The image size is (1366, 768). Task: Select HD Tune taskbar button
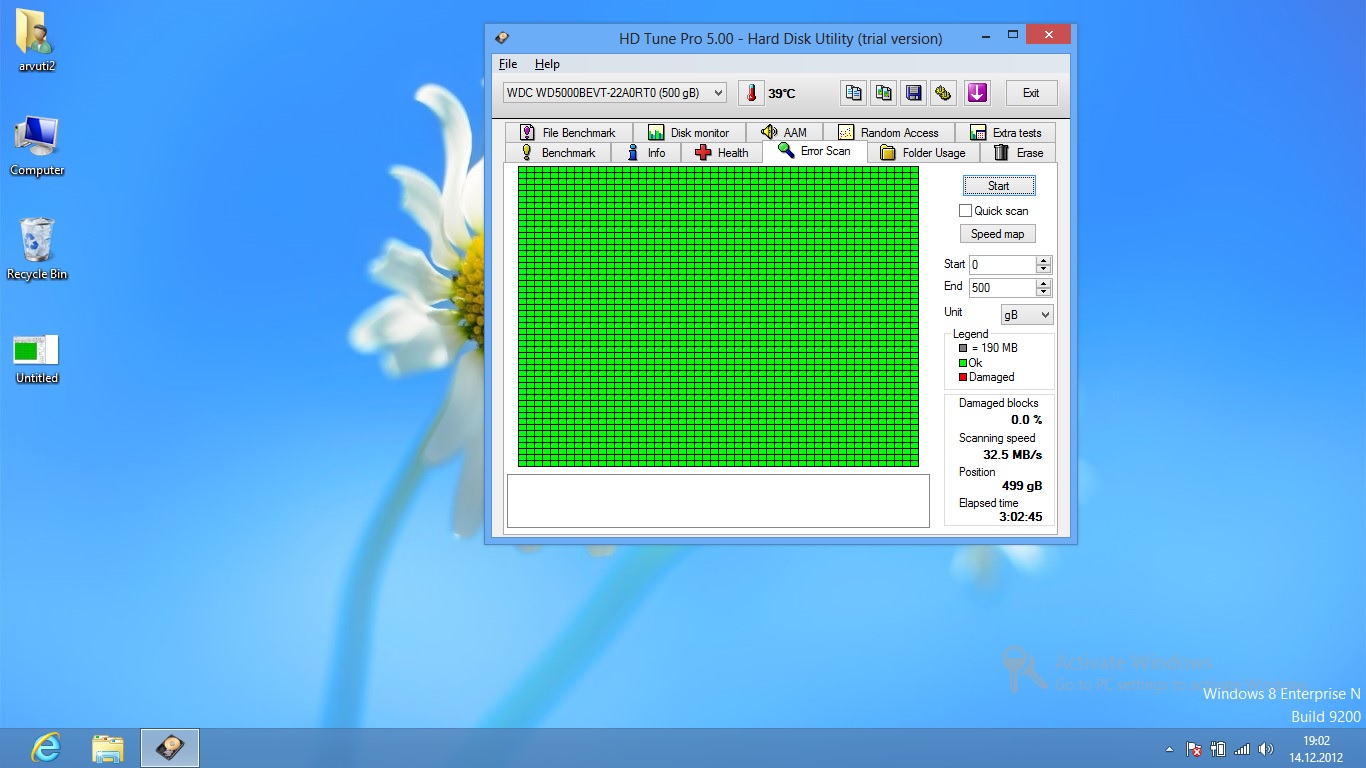click(170, 748)
